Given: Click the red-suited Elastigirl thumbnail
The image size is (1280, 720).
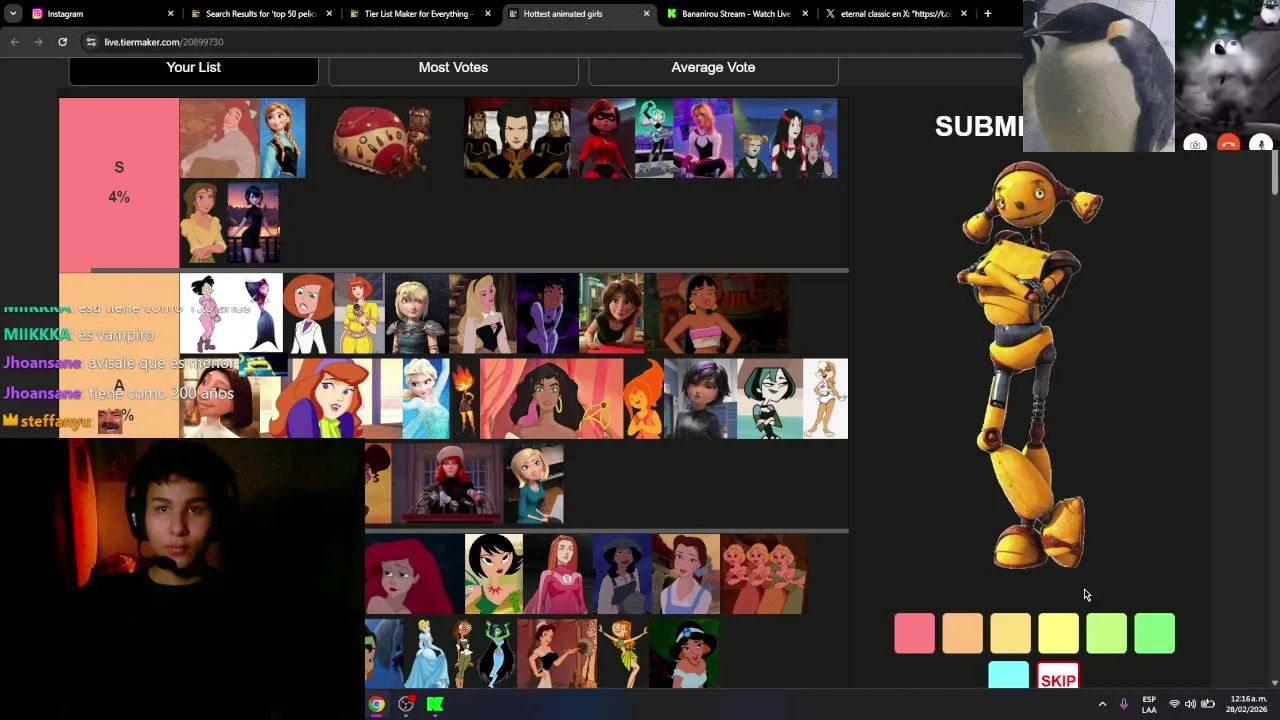Looking at the screenshot, I should (603, 138).
